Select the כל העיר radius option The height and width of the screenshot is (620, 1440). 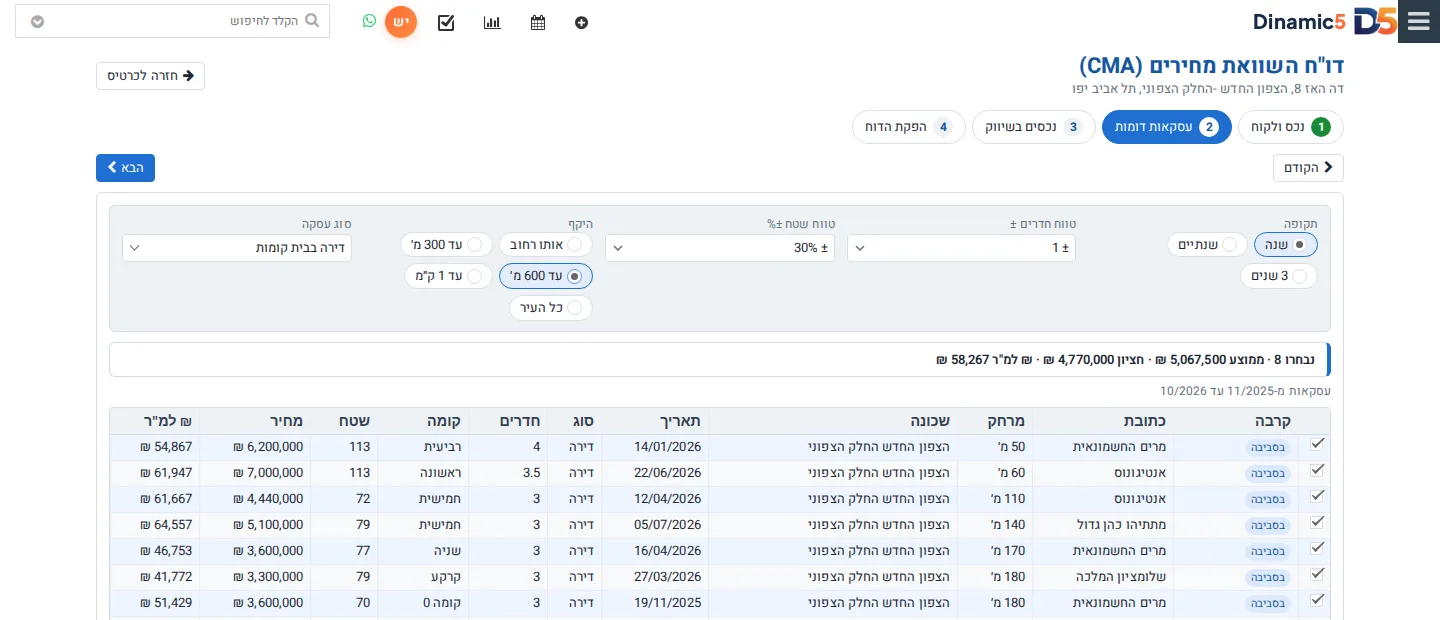[x=551, y=308]
